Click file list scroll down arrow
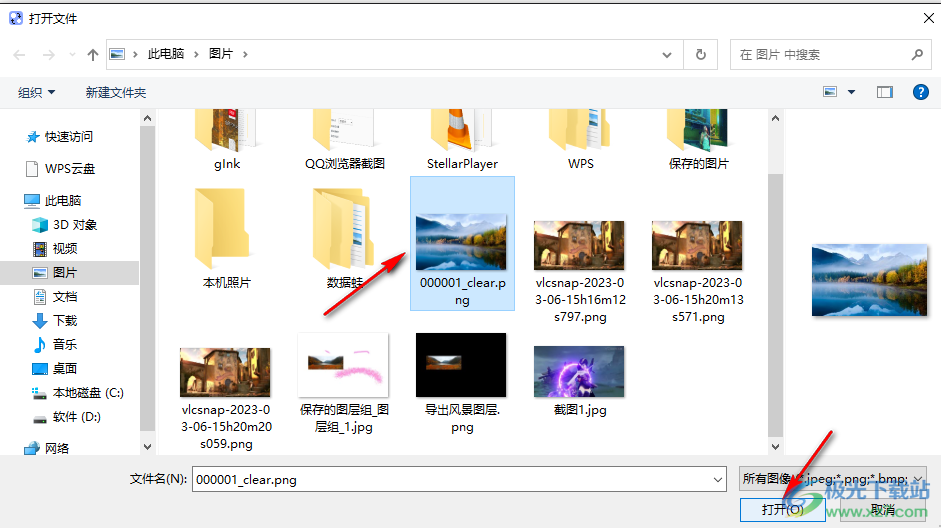 pos(775,447)
